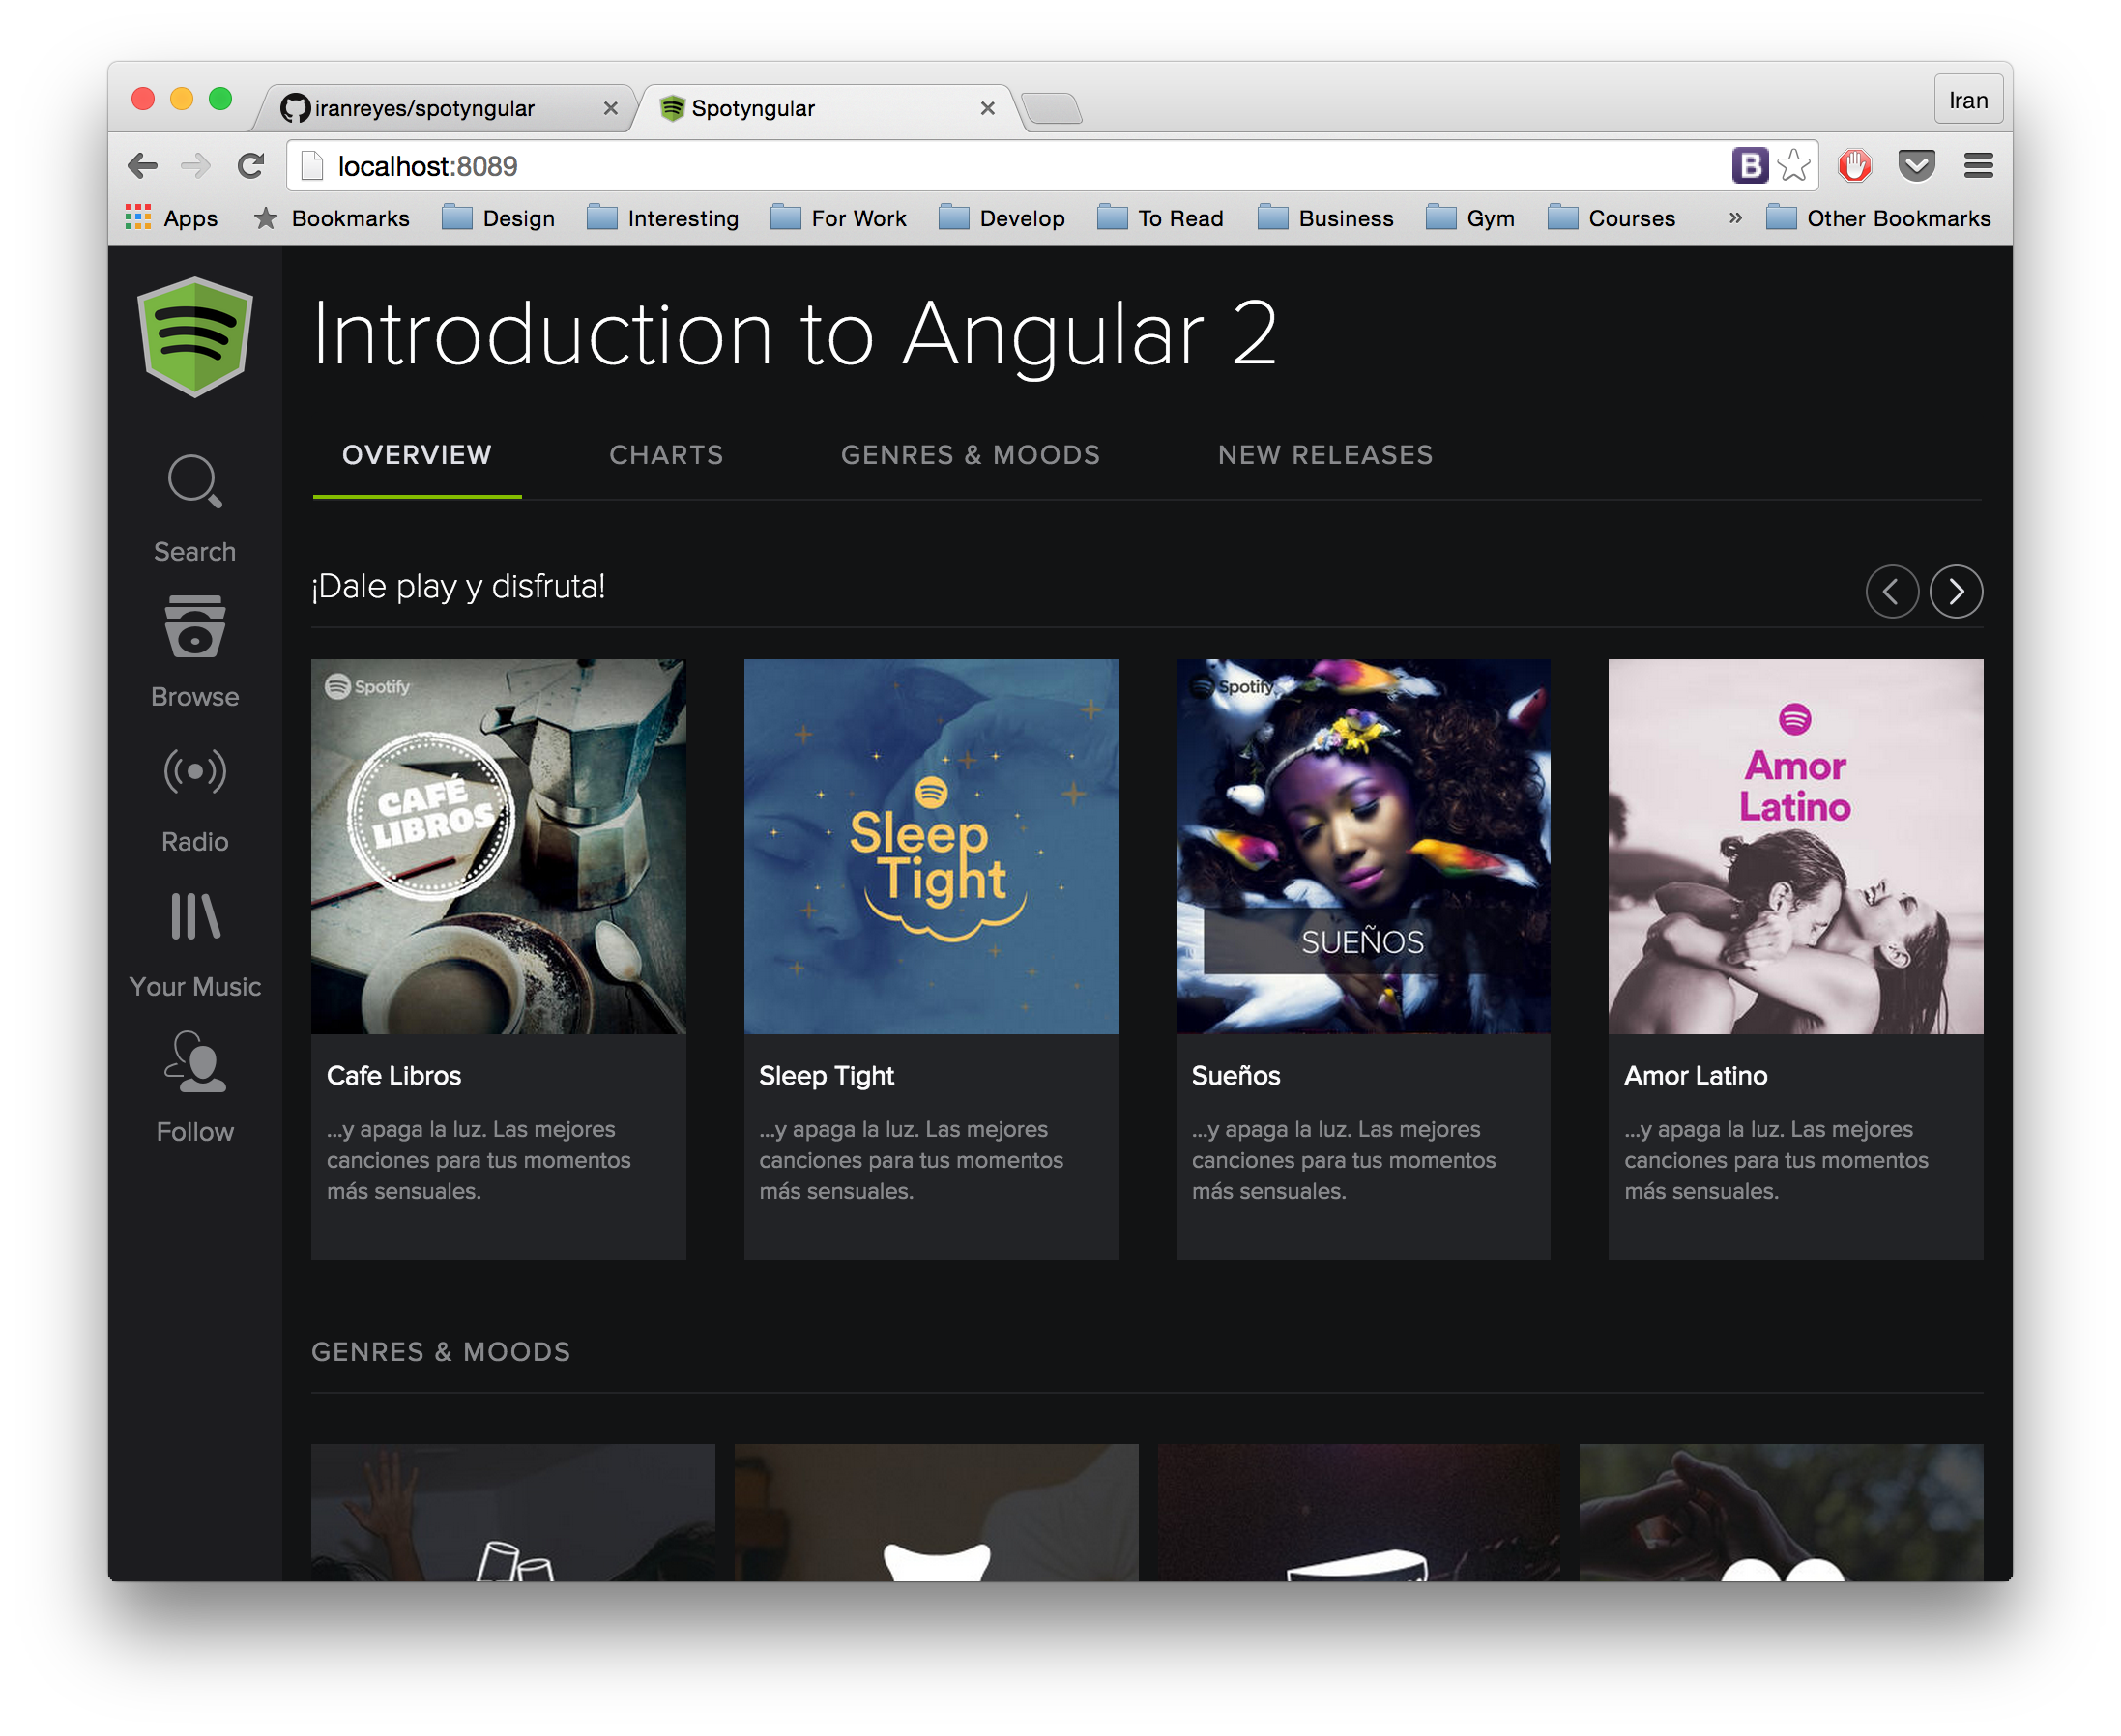Go to next carousel playlists arrow
This screenshot has width=2121, height=1736.
(1956, 592)
